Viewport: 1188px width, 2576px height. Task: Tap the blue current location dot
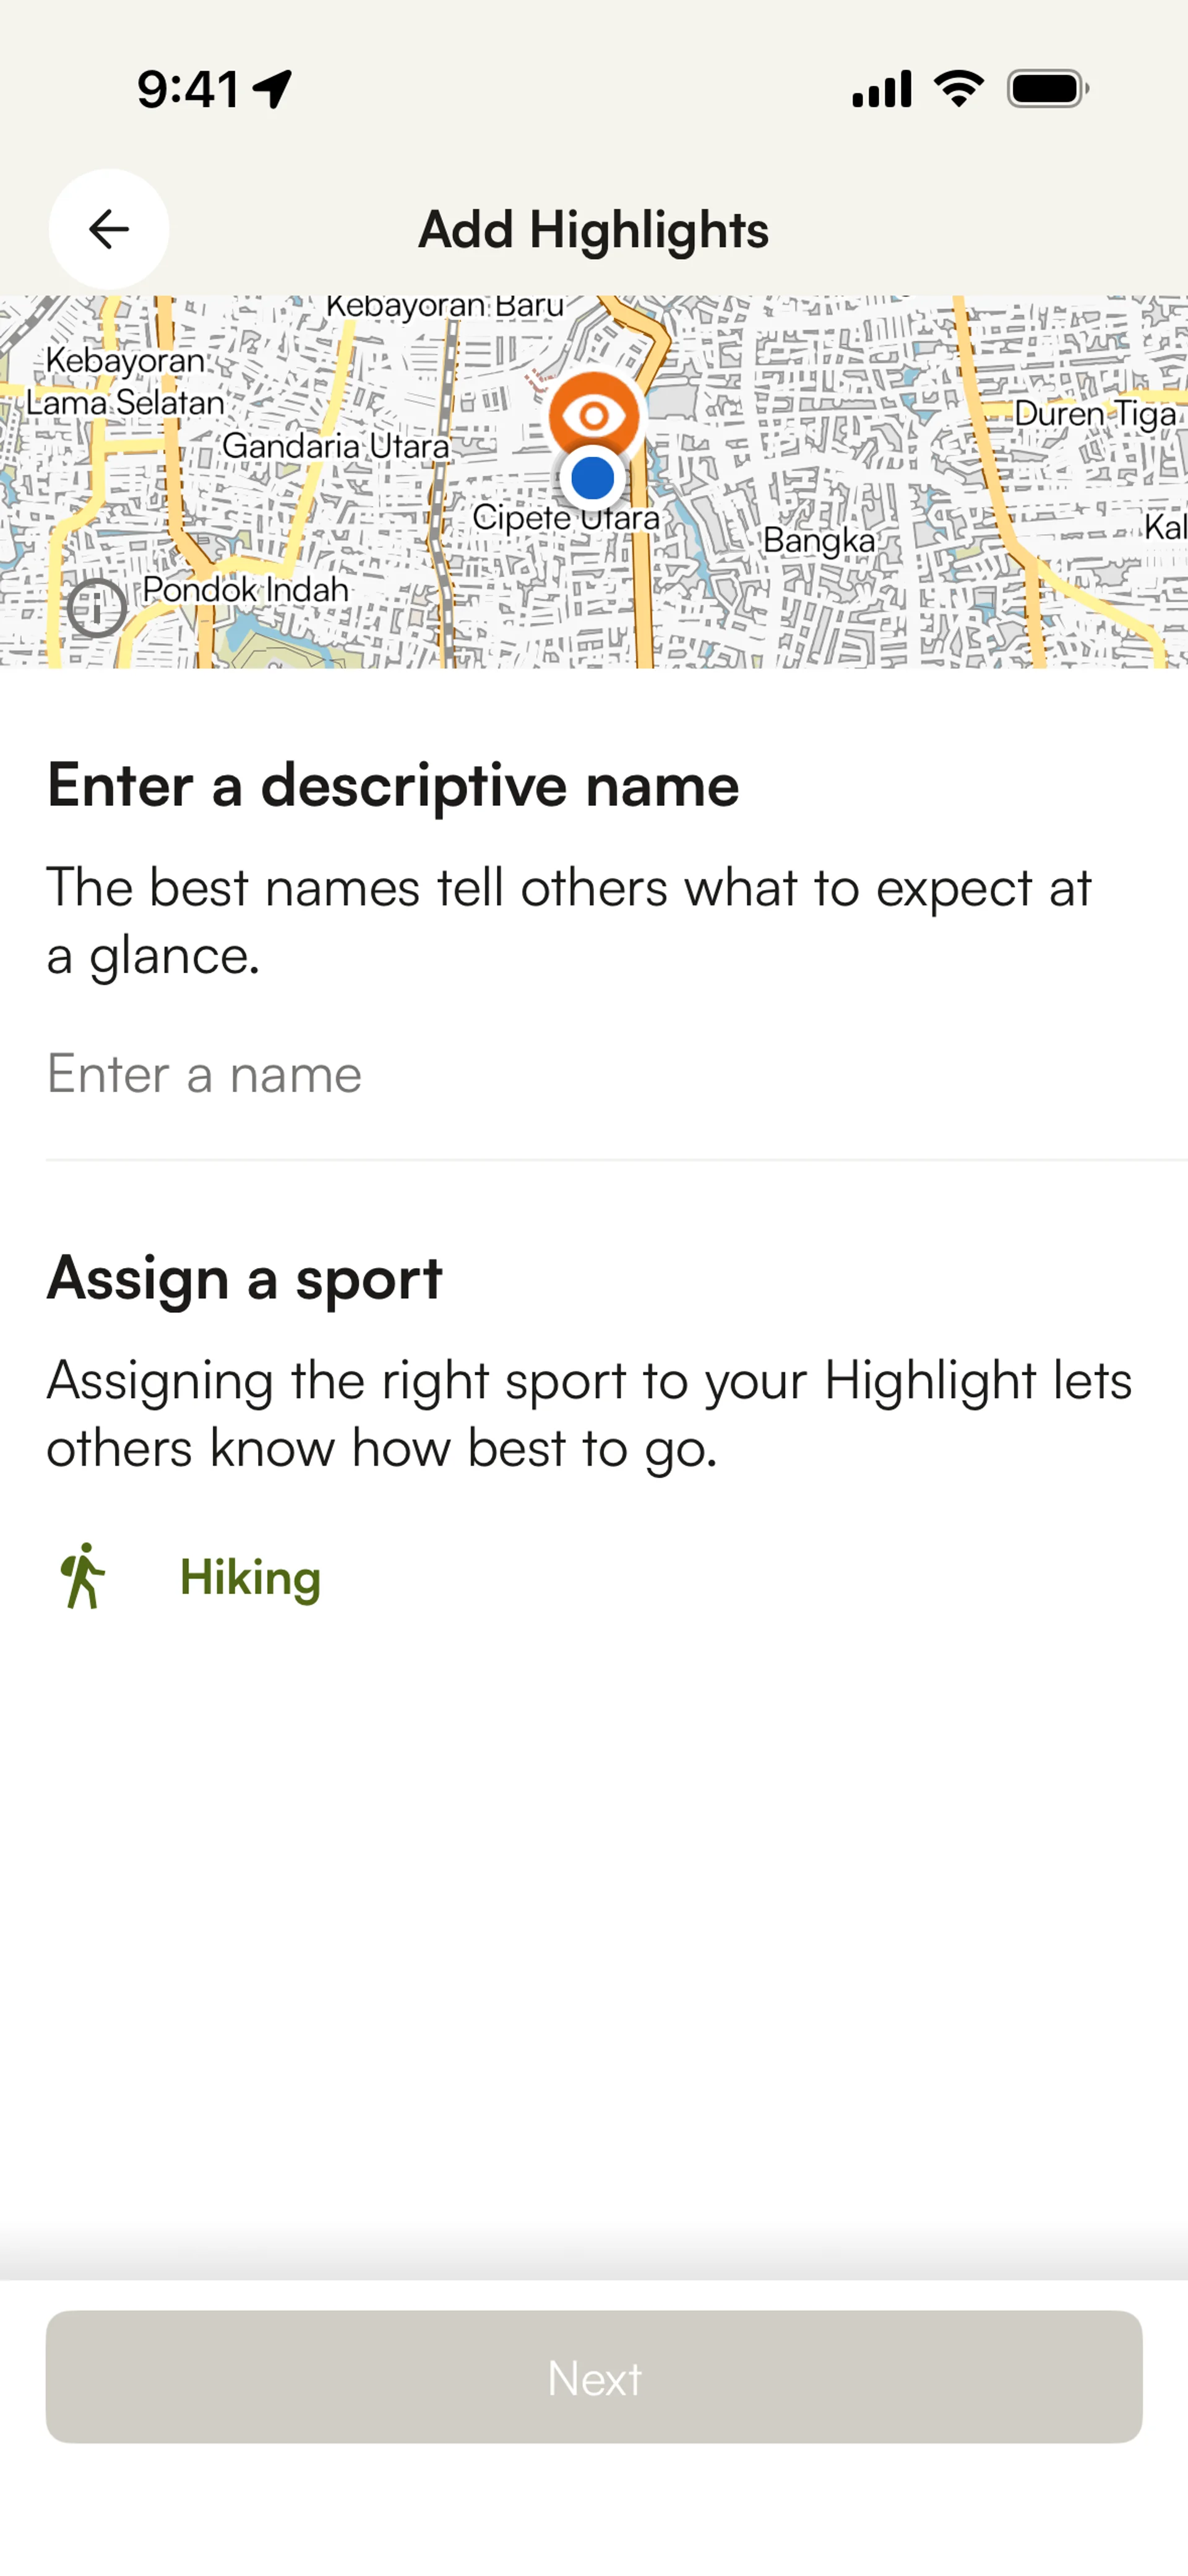click(593, 478)
